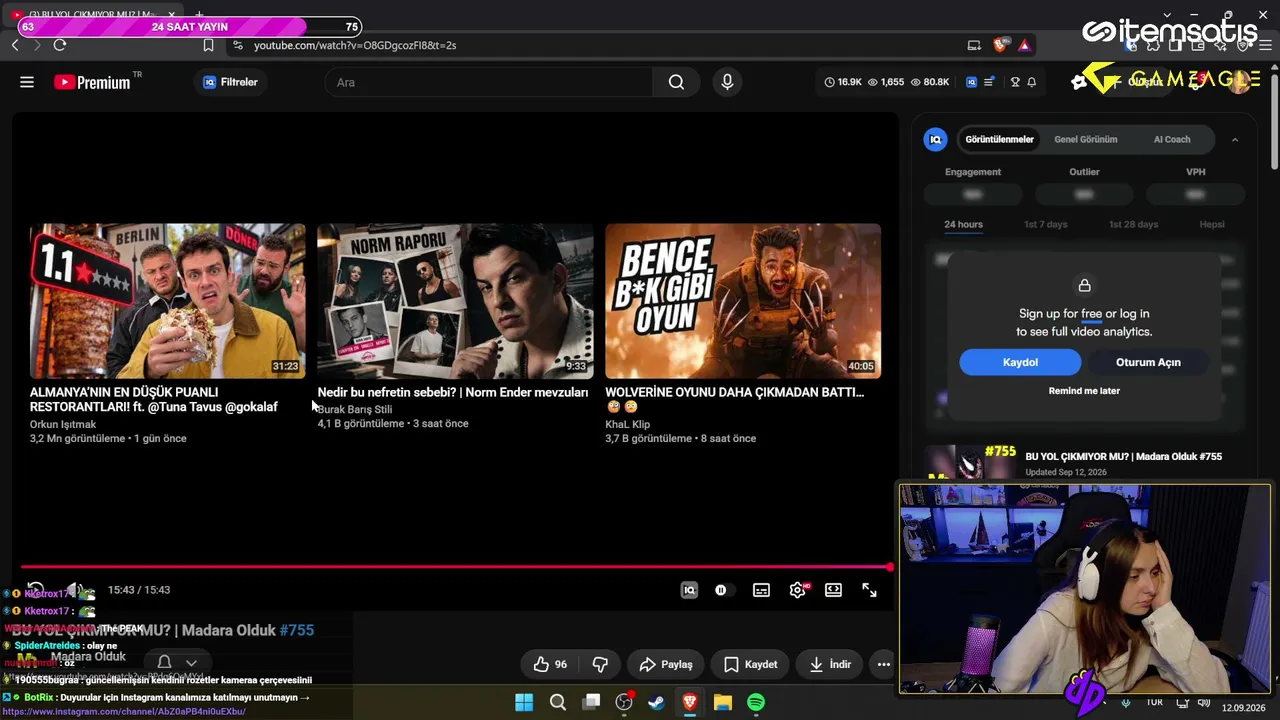Open the YouTube hamburger guide menu
Image resolution: width=1280 pixels, height=720 pixels.
click(27, 82)
